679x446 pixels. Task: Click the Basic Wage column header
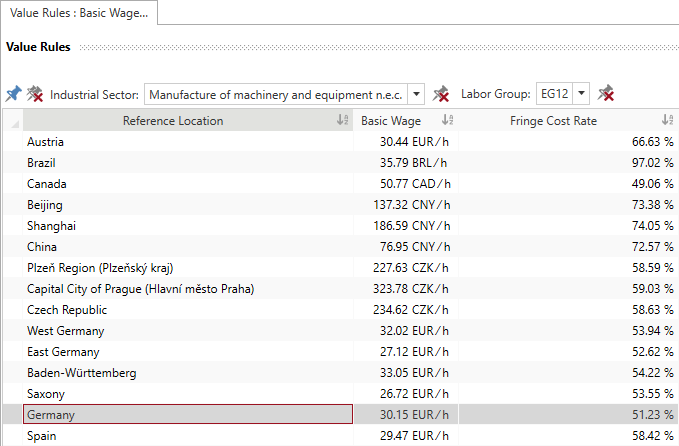pos(391,121)
